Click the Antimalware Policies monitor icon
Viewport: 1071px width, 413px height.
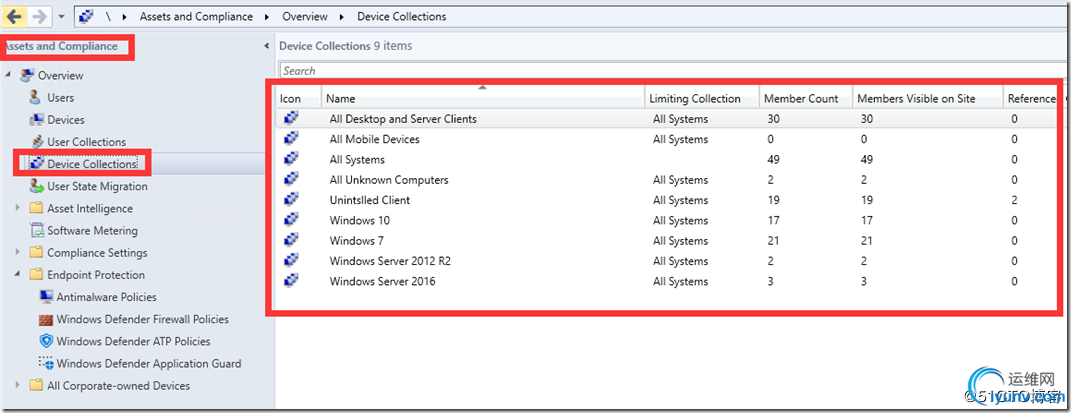coord(46,297)
